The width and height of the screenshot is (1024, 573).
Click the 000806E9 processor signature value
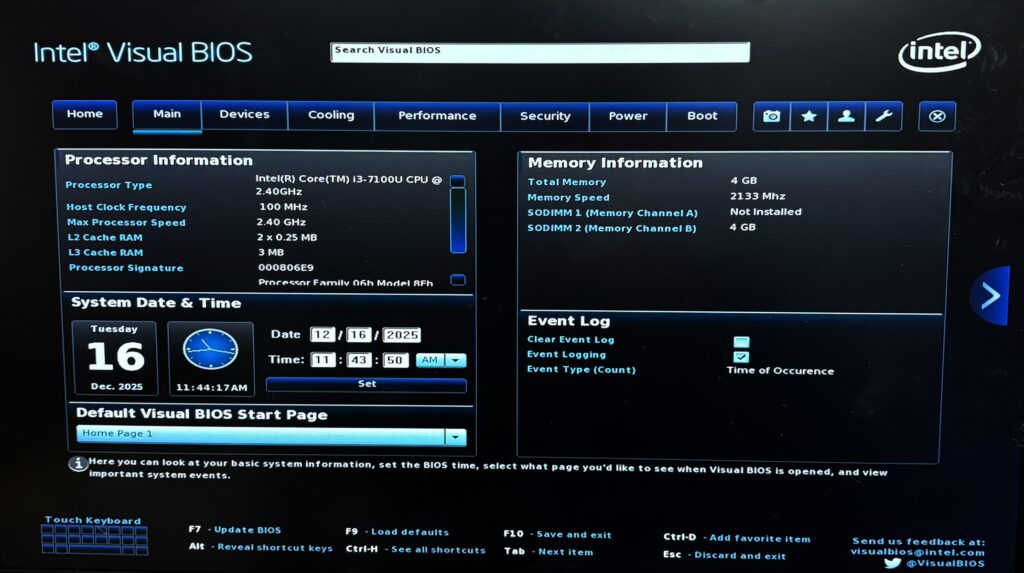pyautogui.click(x=285, y=267)
